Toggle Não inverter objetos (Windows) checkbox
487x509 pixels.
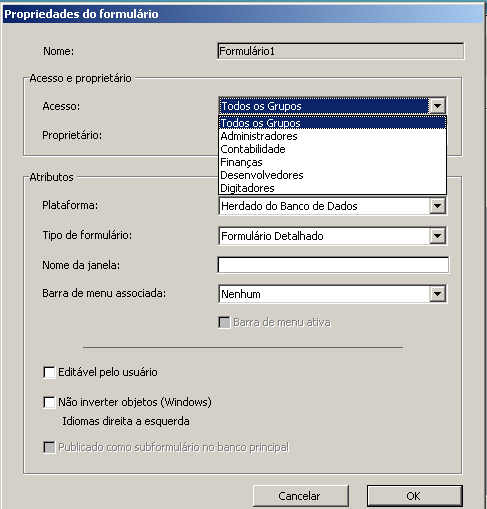49,402
